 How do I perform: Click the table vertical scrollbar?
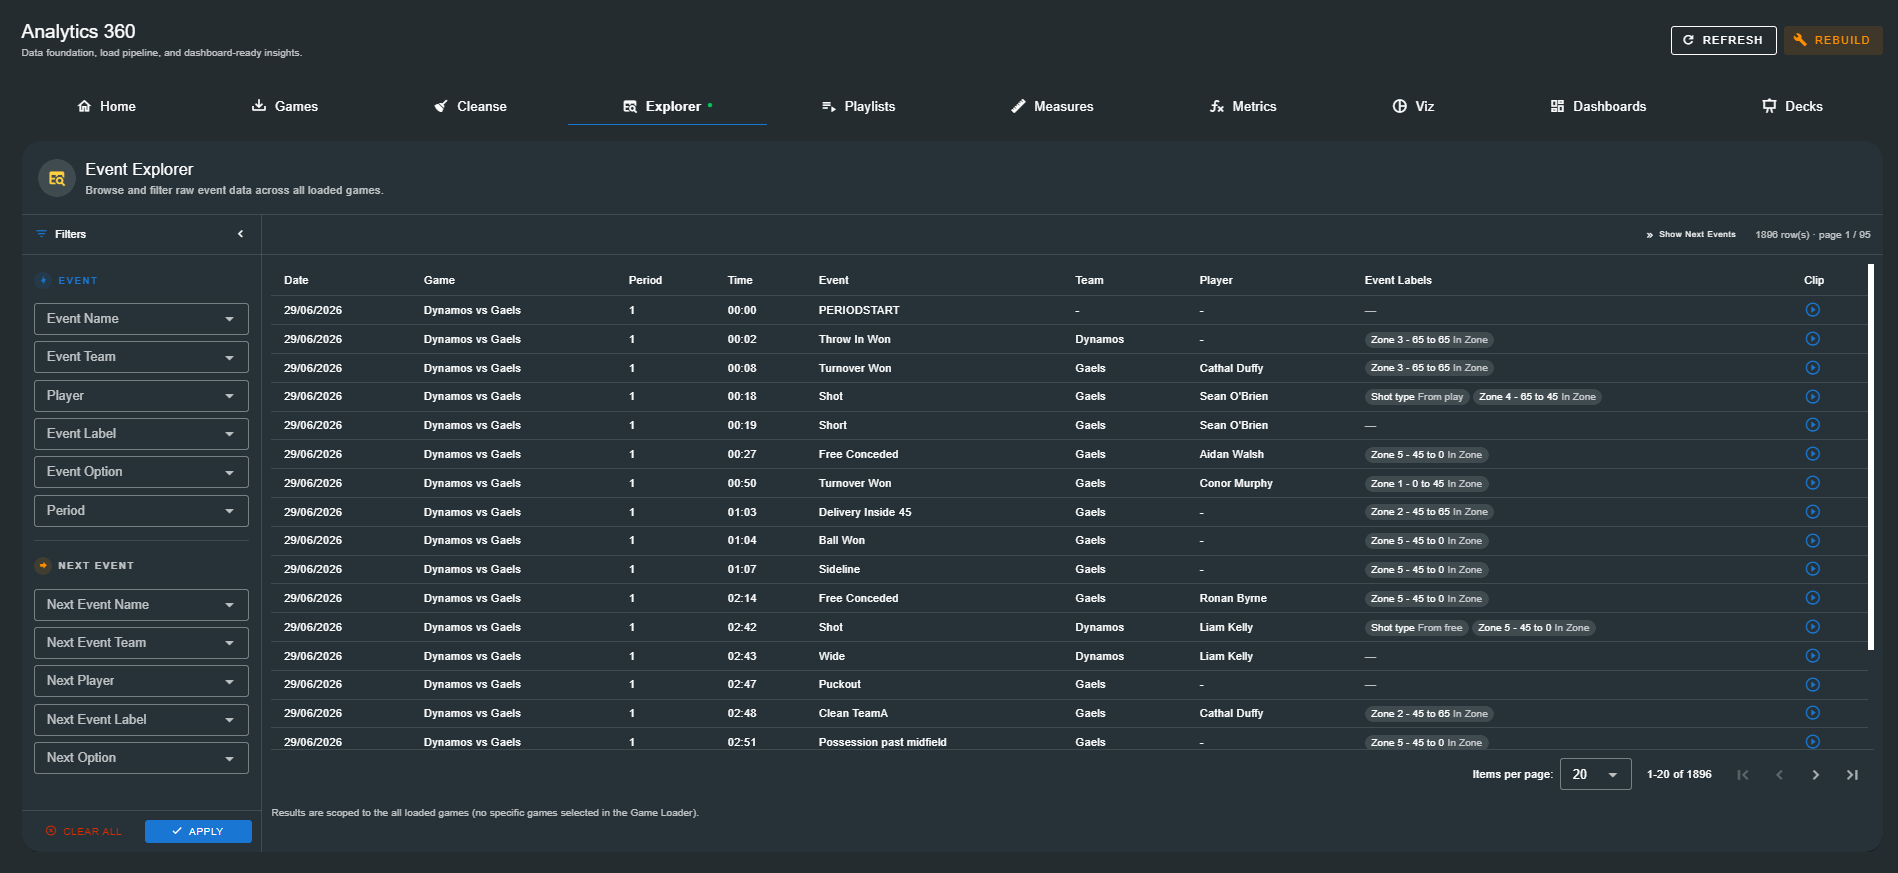(1870, 456)
